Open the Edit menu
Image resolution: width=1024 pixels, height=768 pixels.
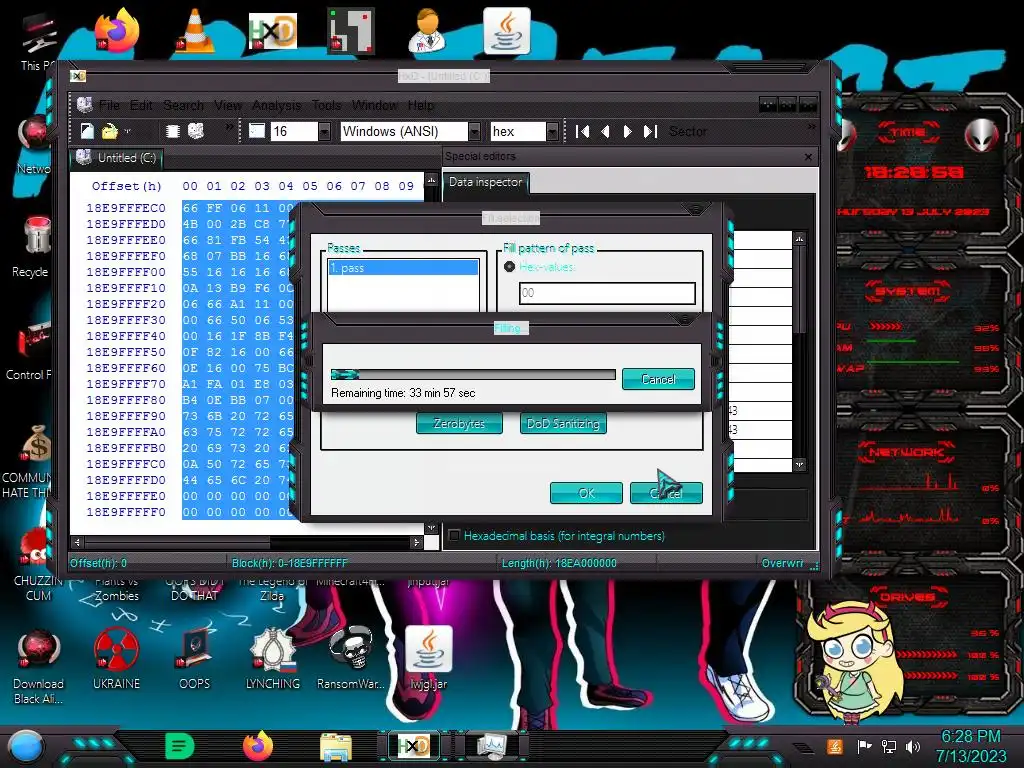click(x=141, y=105)
